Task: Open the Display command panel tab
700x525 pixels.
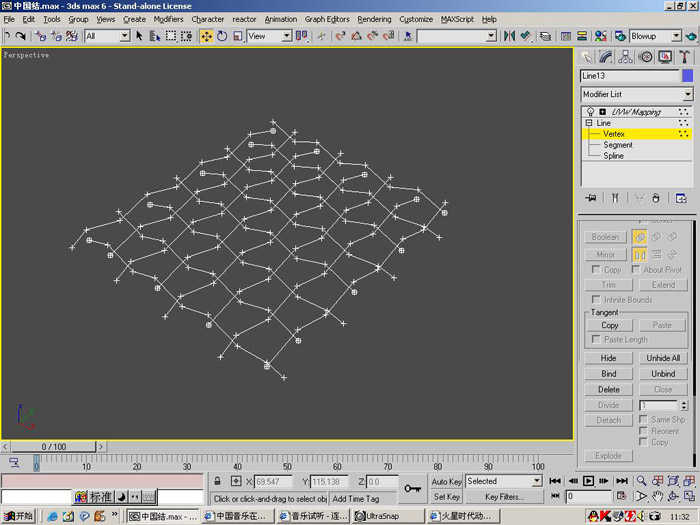Action: coord(665,57)
